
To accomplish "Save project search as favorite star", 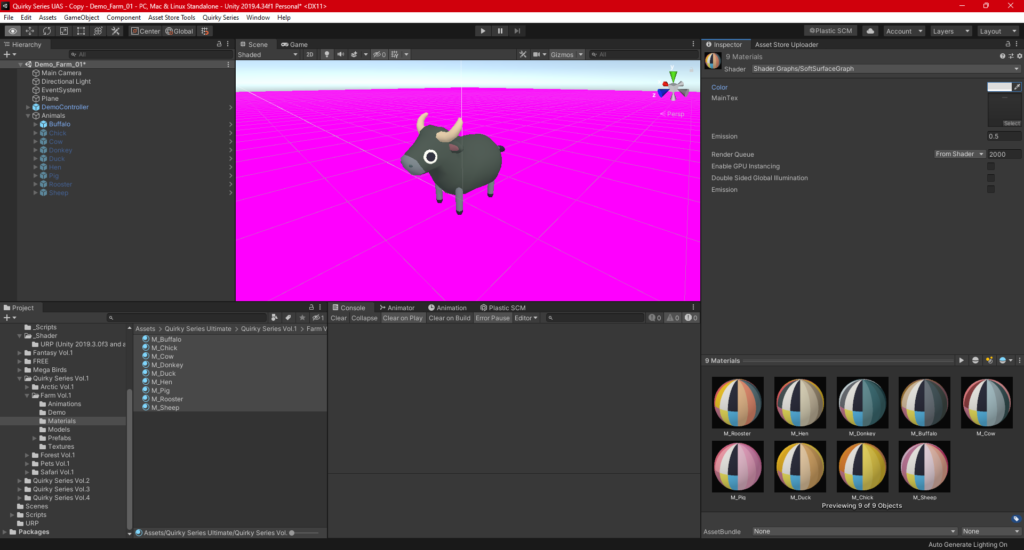I will pos(302,317).
